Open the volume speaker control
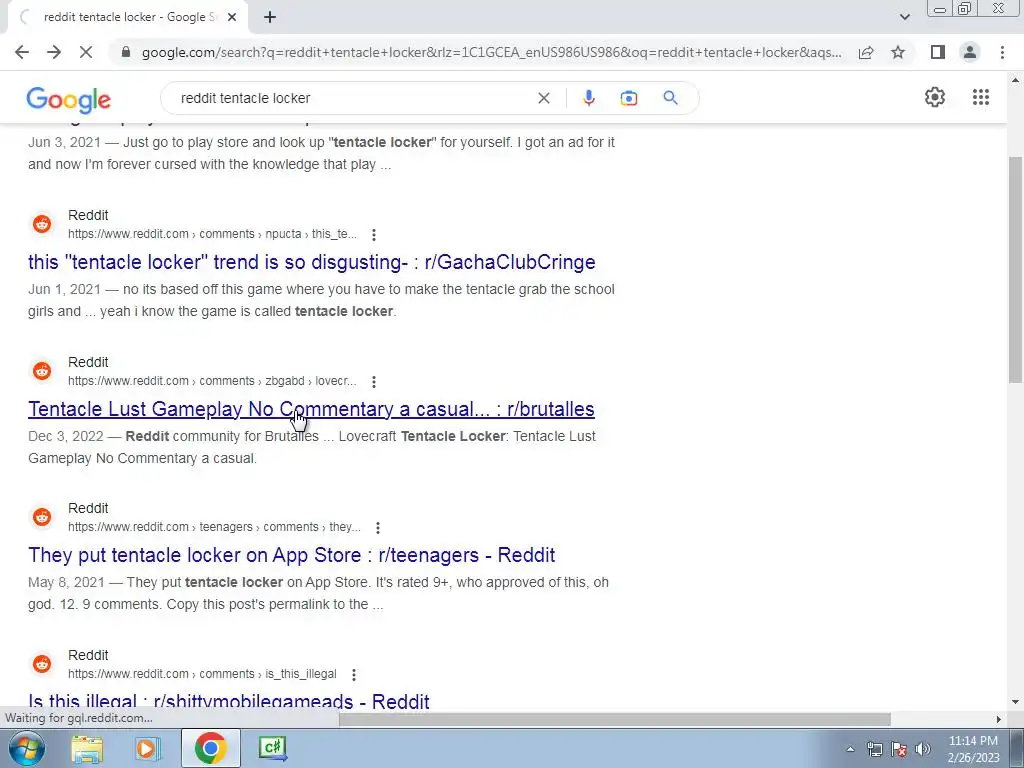This screenshot has height=768, width=1024. click(923, 749)
